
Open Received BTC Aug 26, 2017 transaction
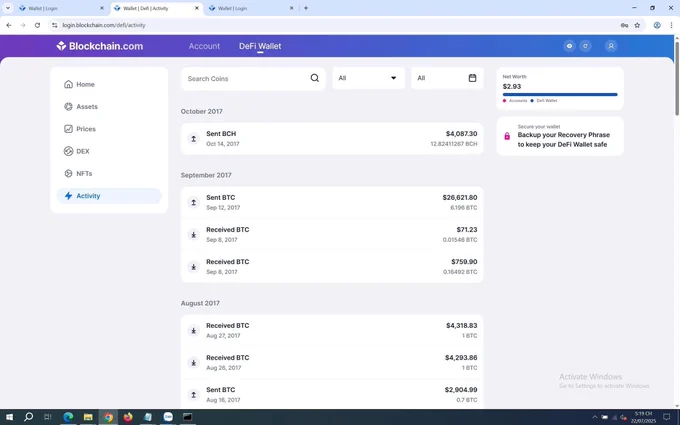point(332,363)
